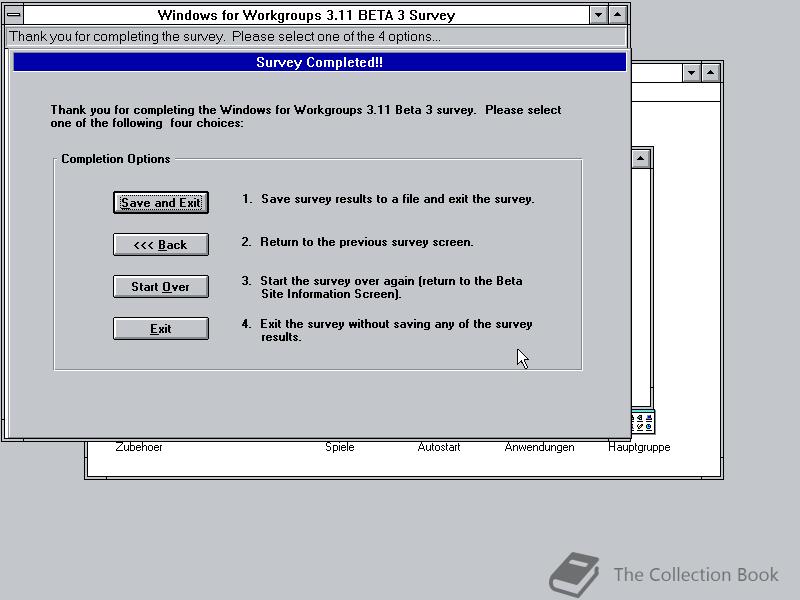The image size is (800, 600).
Task: Click text '2. Return to the previous survey screen'
Action: tap(357, 242)
